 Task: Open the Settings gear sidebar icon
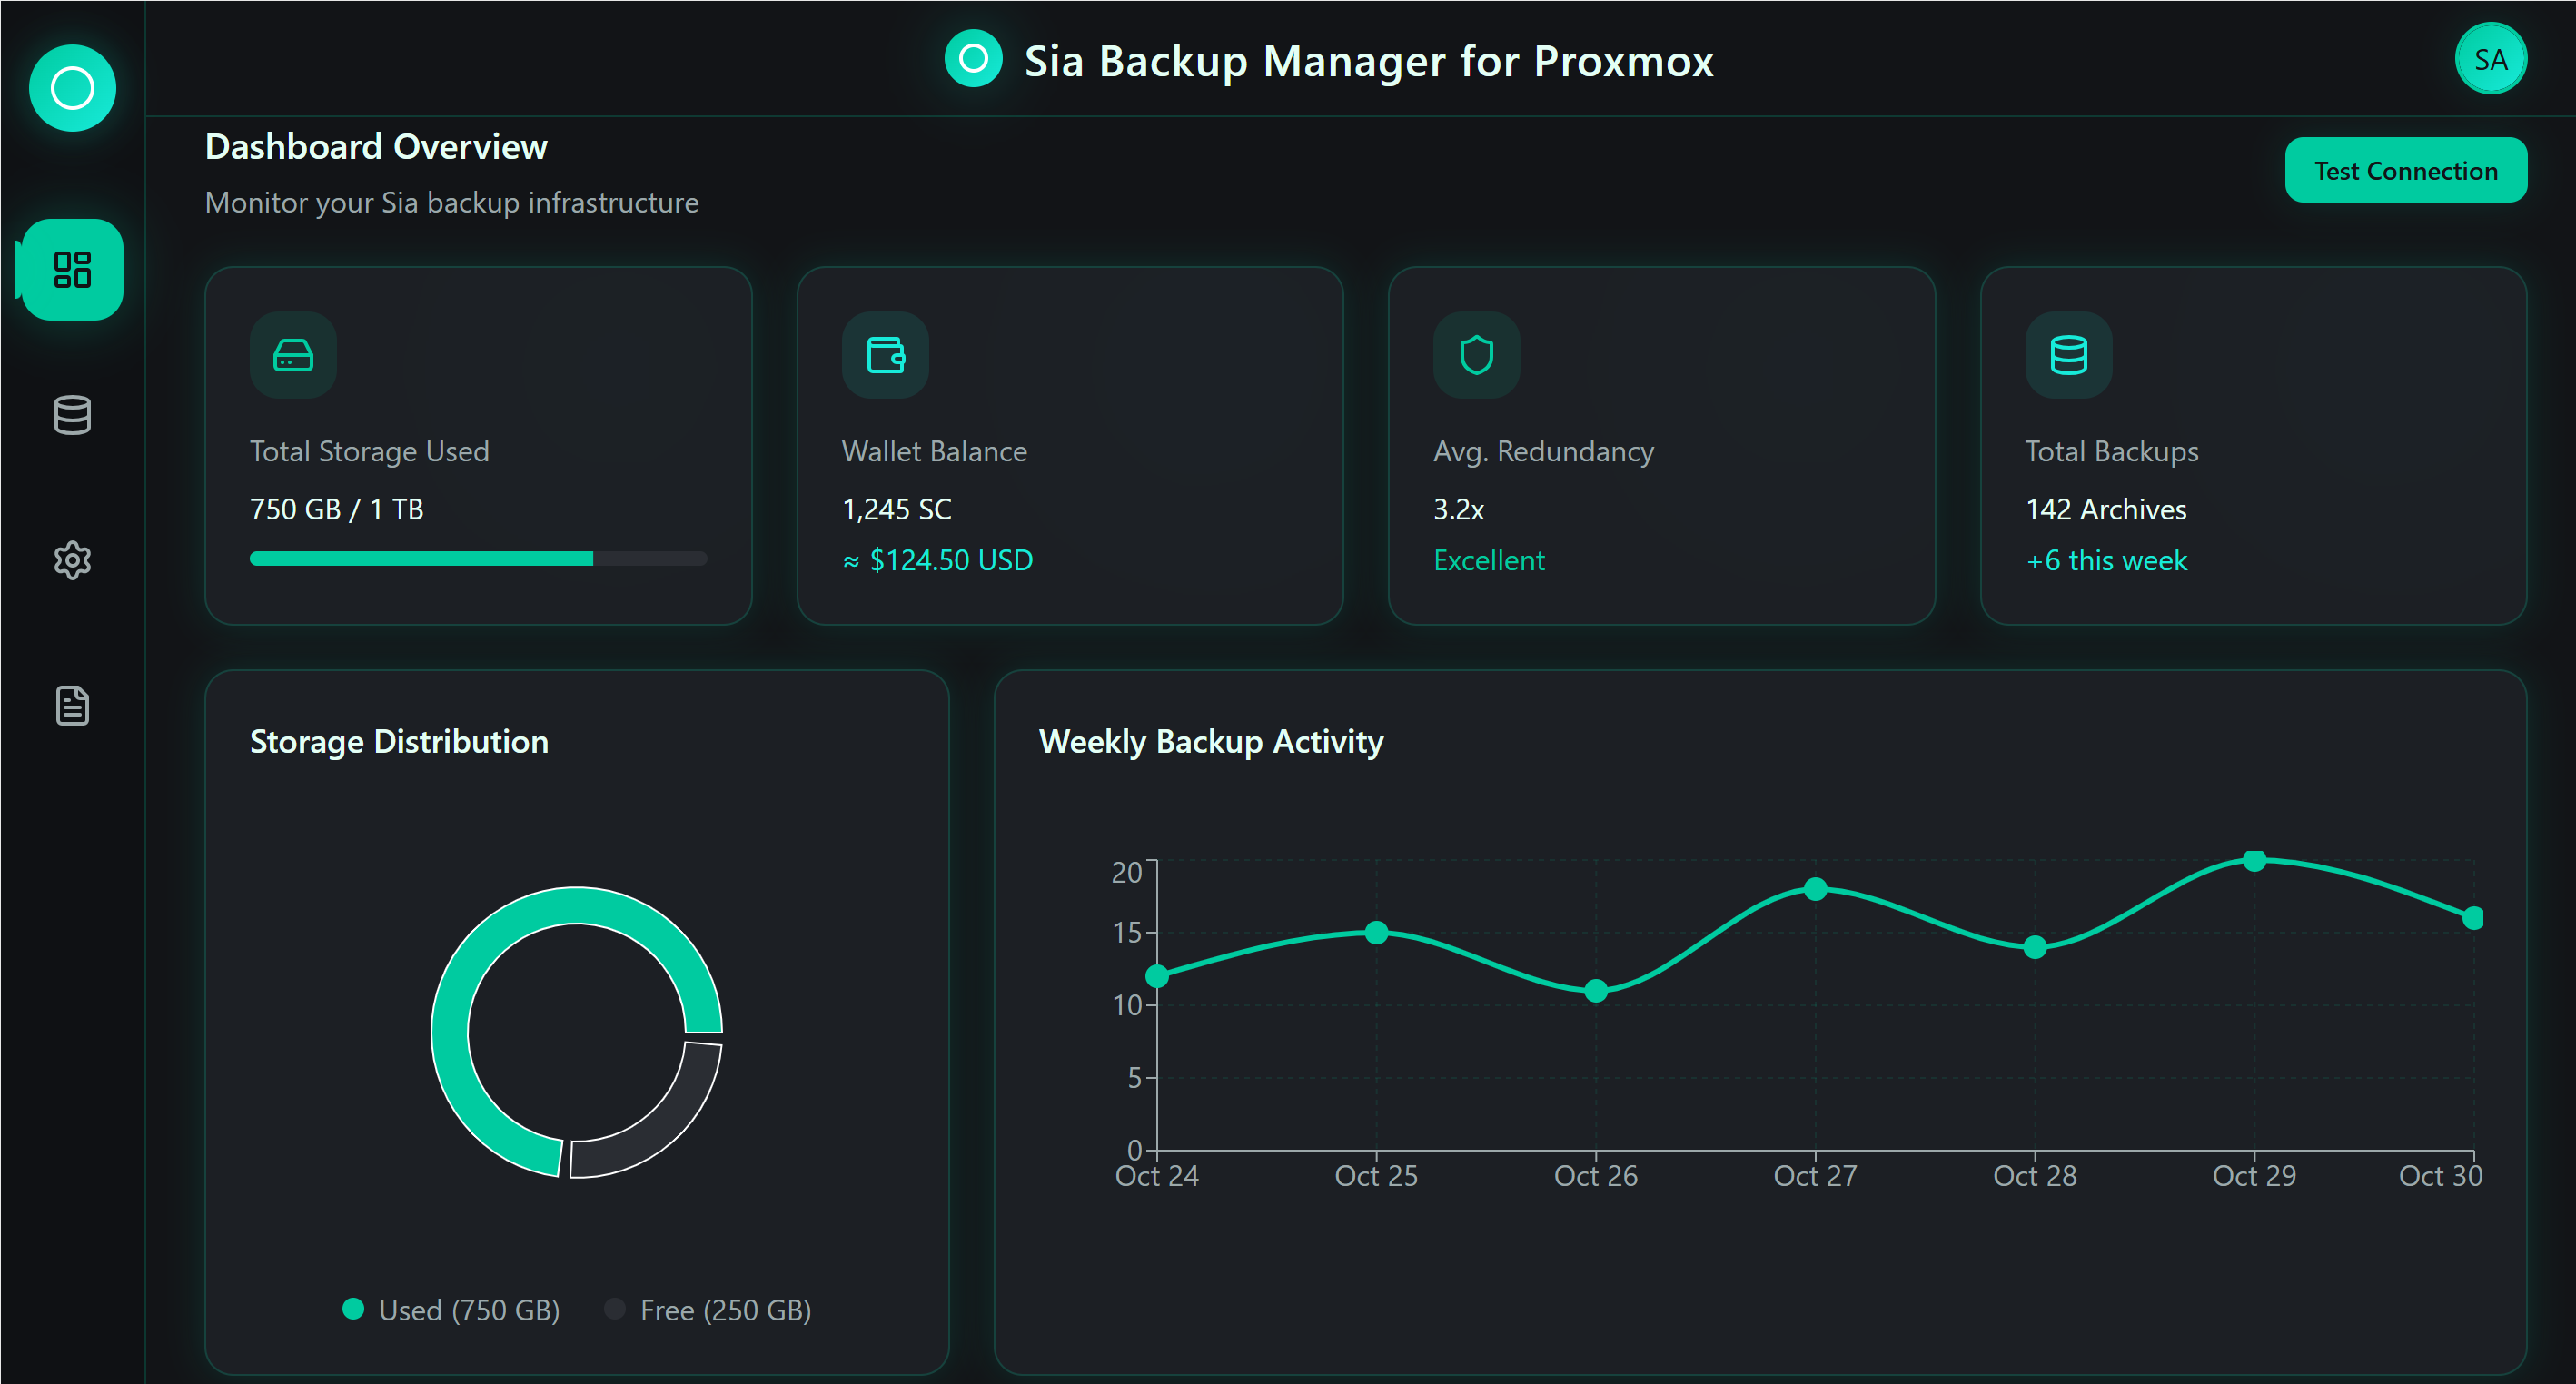point(72,560)
